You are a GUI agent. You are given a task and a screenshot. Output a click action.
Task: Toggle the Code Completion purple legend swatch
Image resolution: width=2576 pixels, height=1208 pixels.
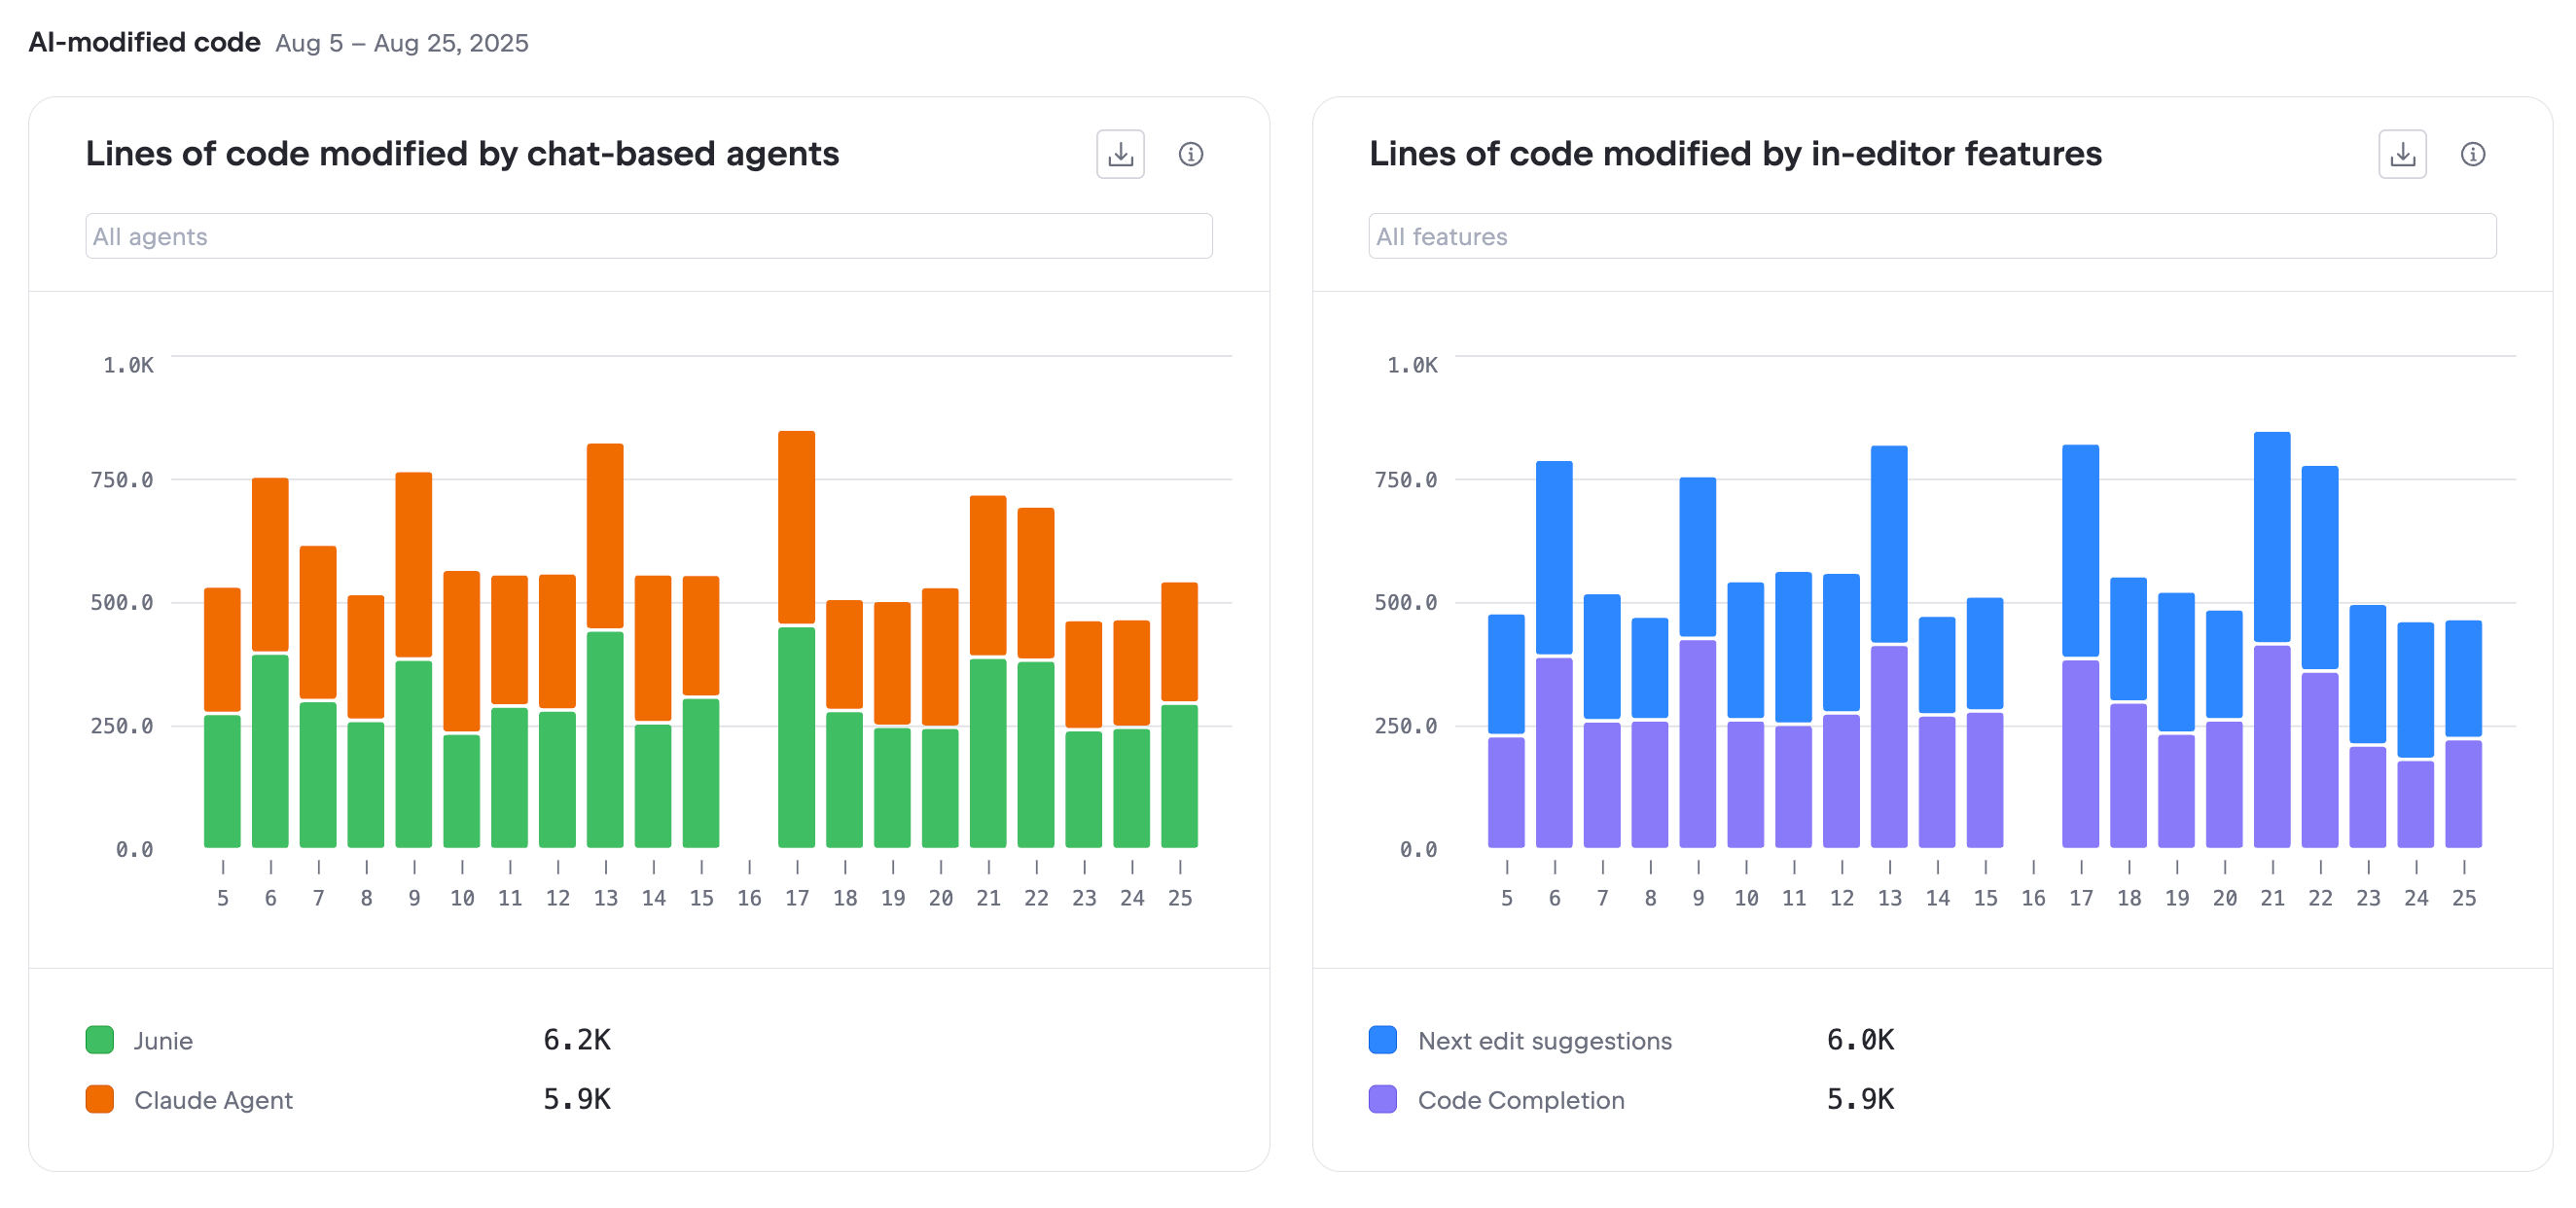[1382, 1099]
